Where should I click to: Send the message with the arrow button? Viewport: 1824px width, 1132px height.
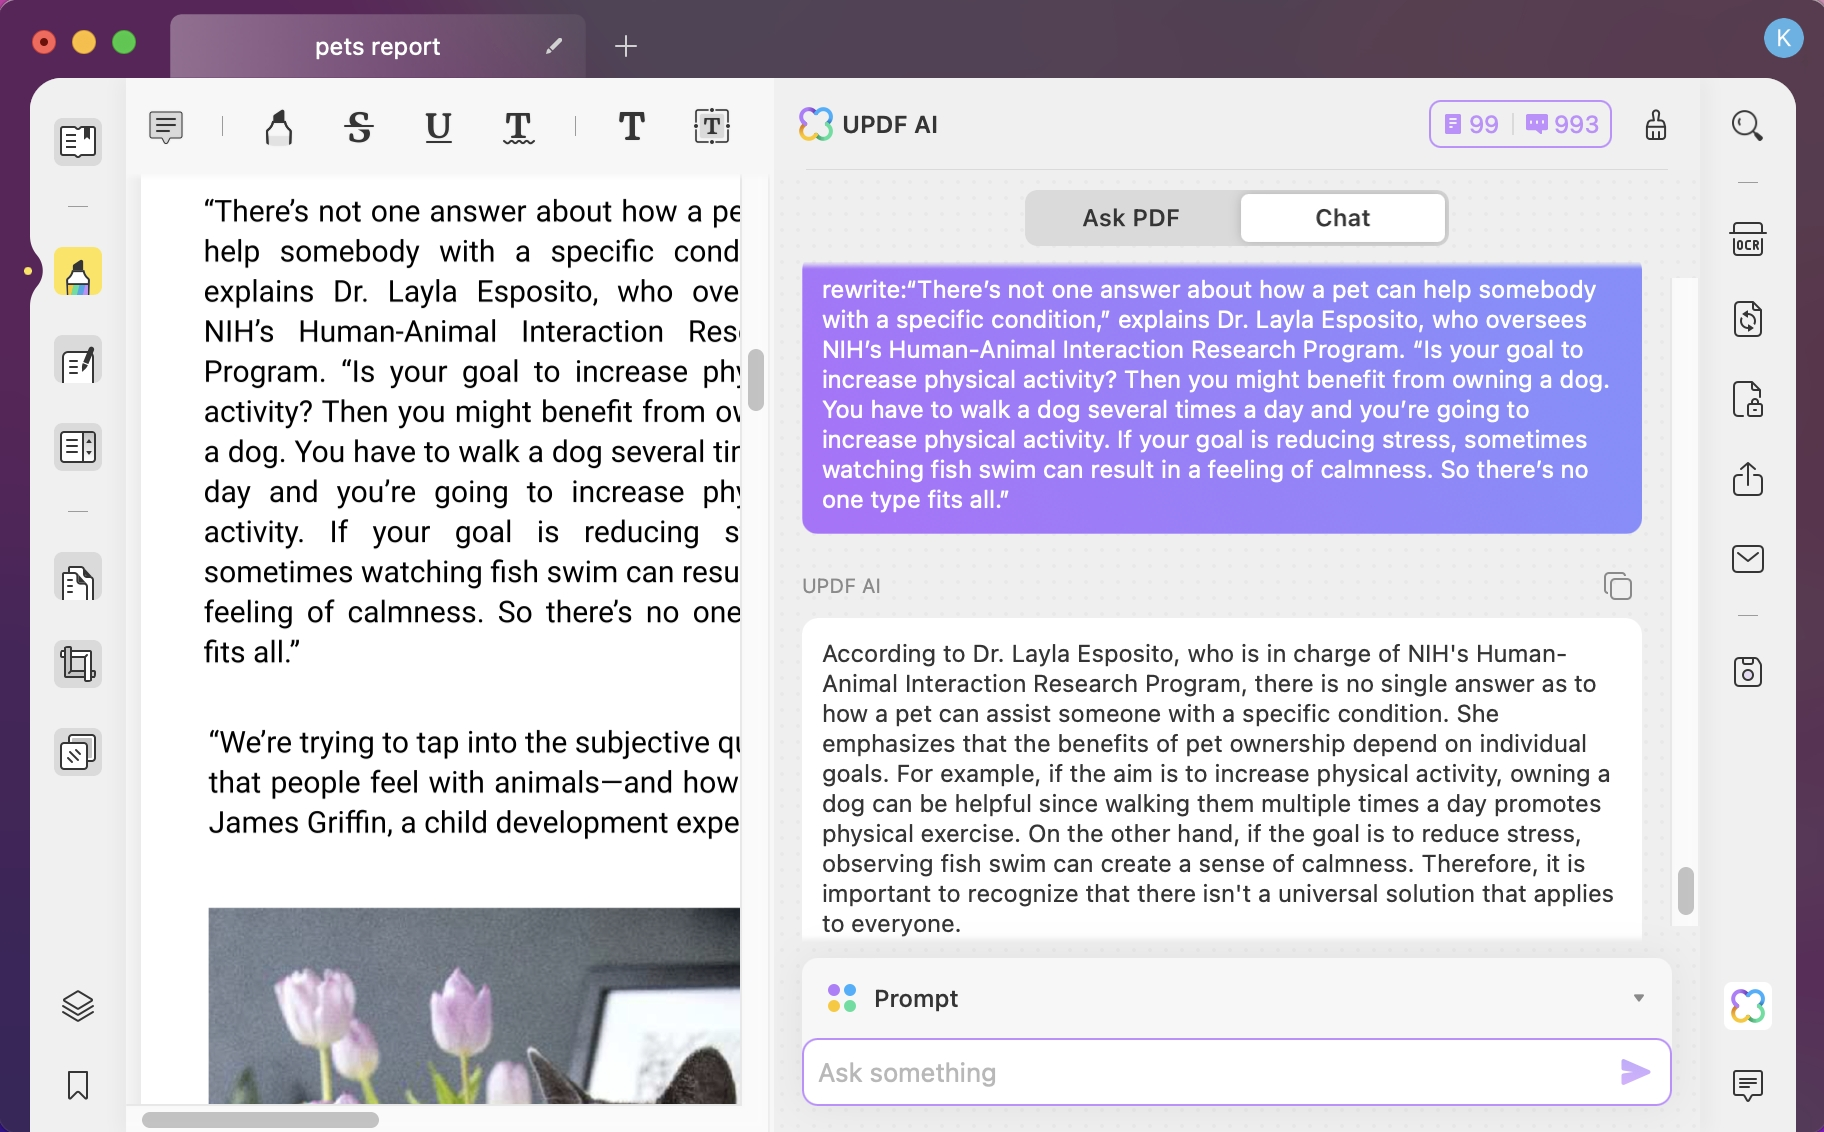pos(1635,1072)
